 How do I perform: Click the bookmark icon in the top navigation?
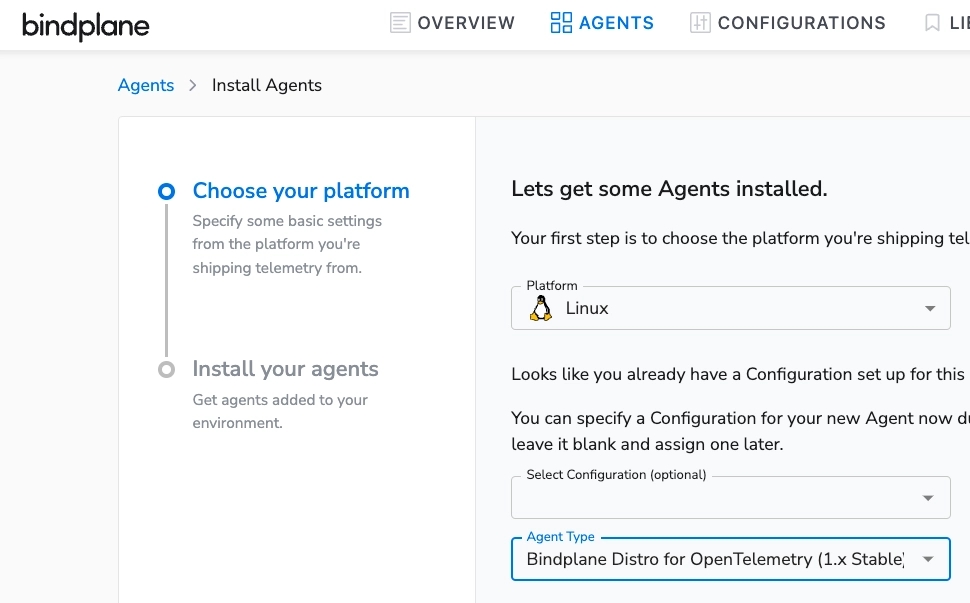[932, 23]
